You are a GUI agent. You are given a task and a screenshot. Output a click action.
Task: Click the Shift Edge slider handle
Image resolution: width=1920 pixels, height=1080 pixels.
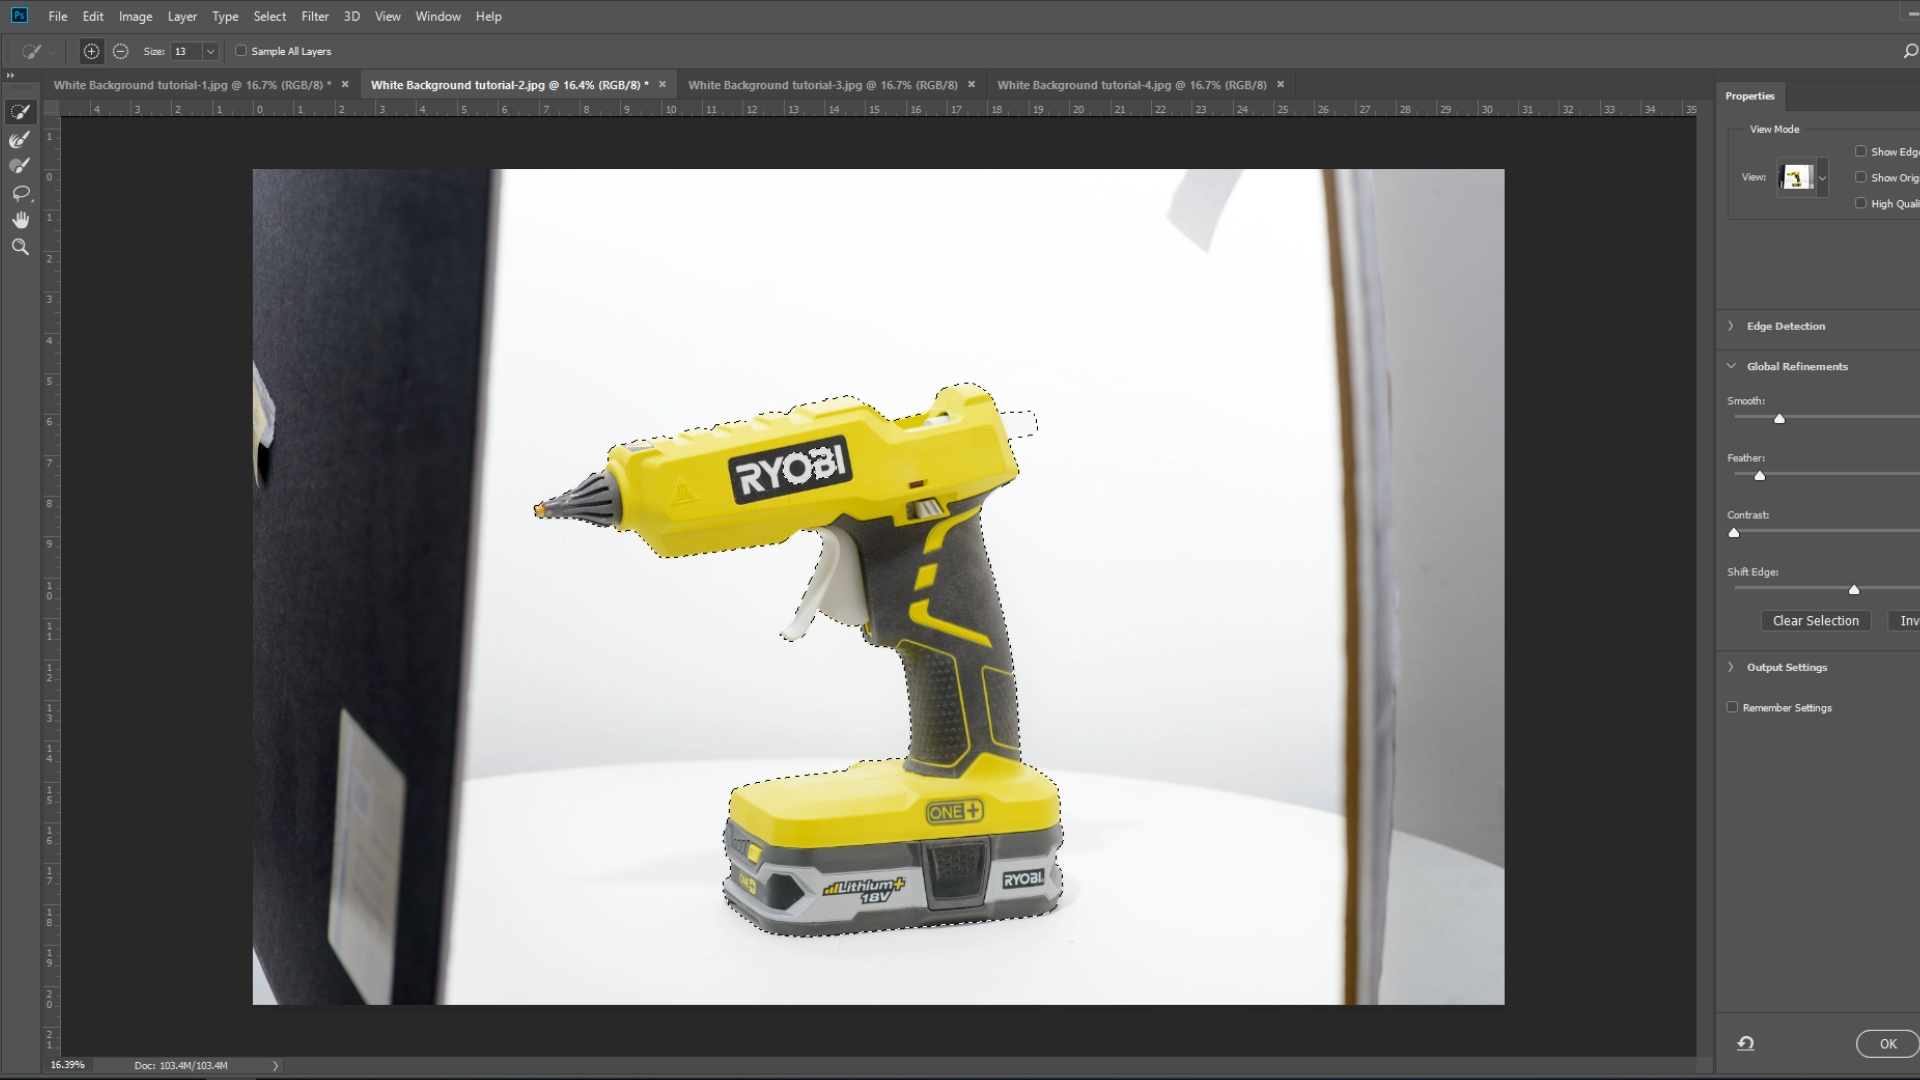click(x=1854, y=590)
